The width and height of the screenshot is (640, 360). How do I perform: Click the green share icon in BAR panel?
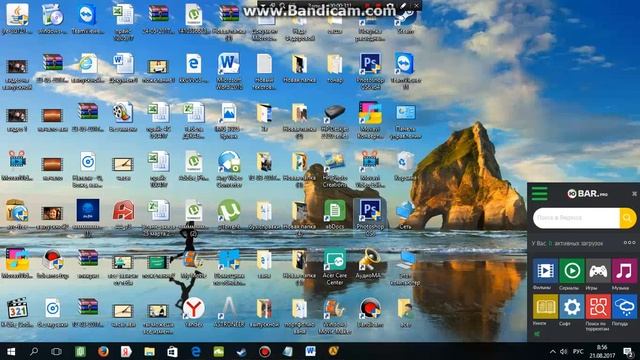point(537,334)
